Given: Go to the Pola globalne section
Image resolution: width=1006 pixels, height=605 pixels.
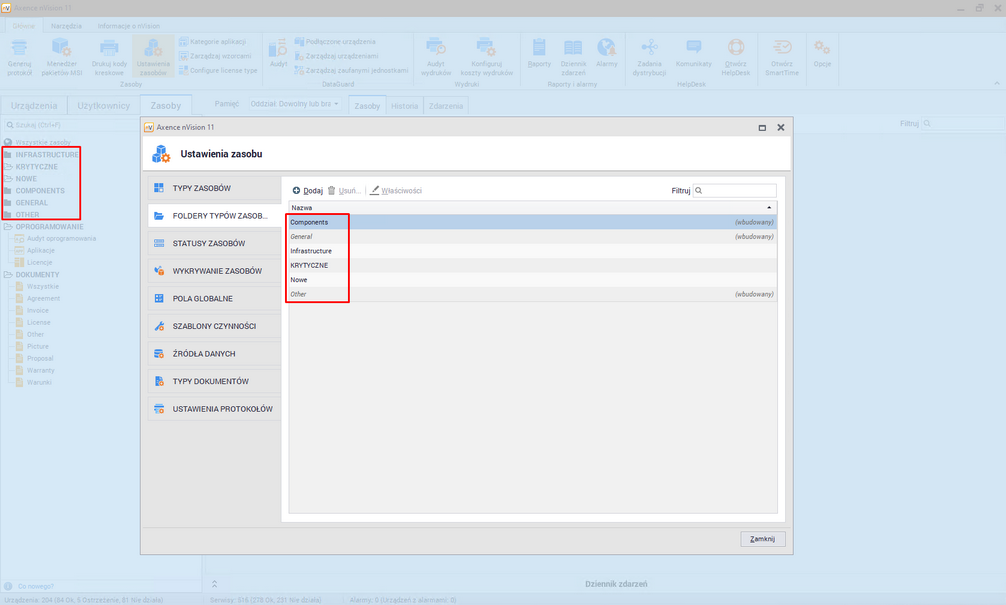Looking at the screenshot, I should (202, 298).
